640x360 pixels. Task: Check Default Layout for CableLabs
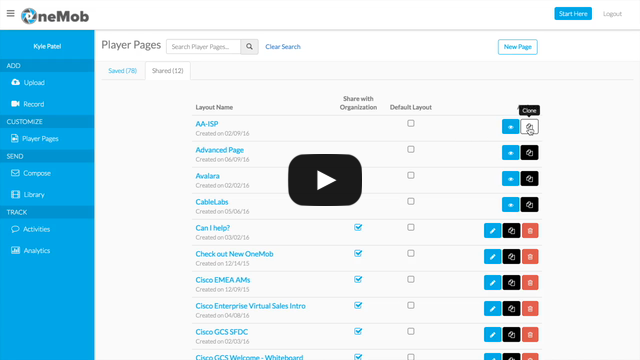coord(411,201)
